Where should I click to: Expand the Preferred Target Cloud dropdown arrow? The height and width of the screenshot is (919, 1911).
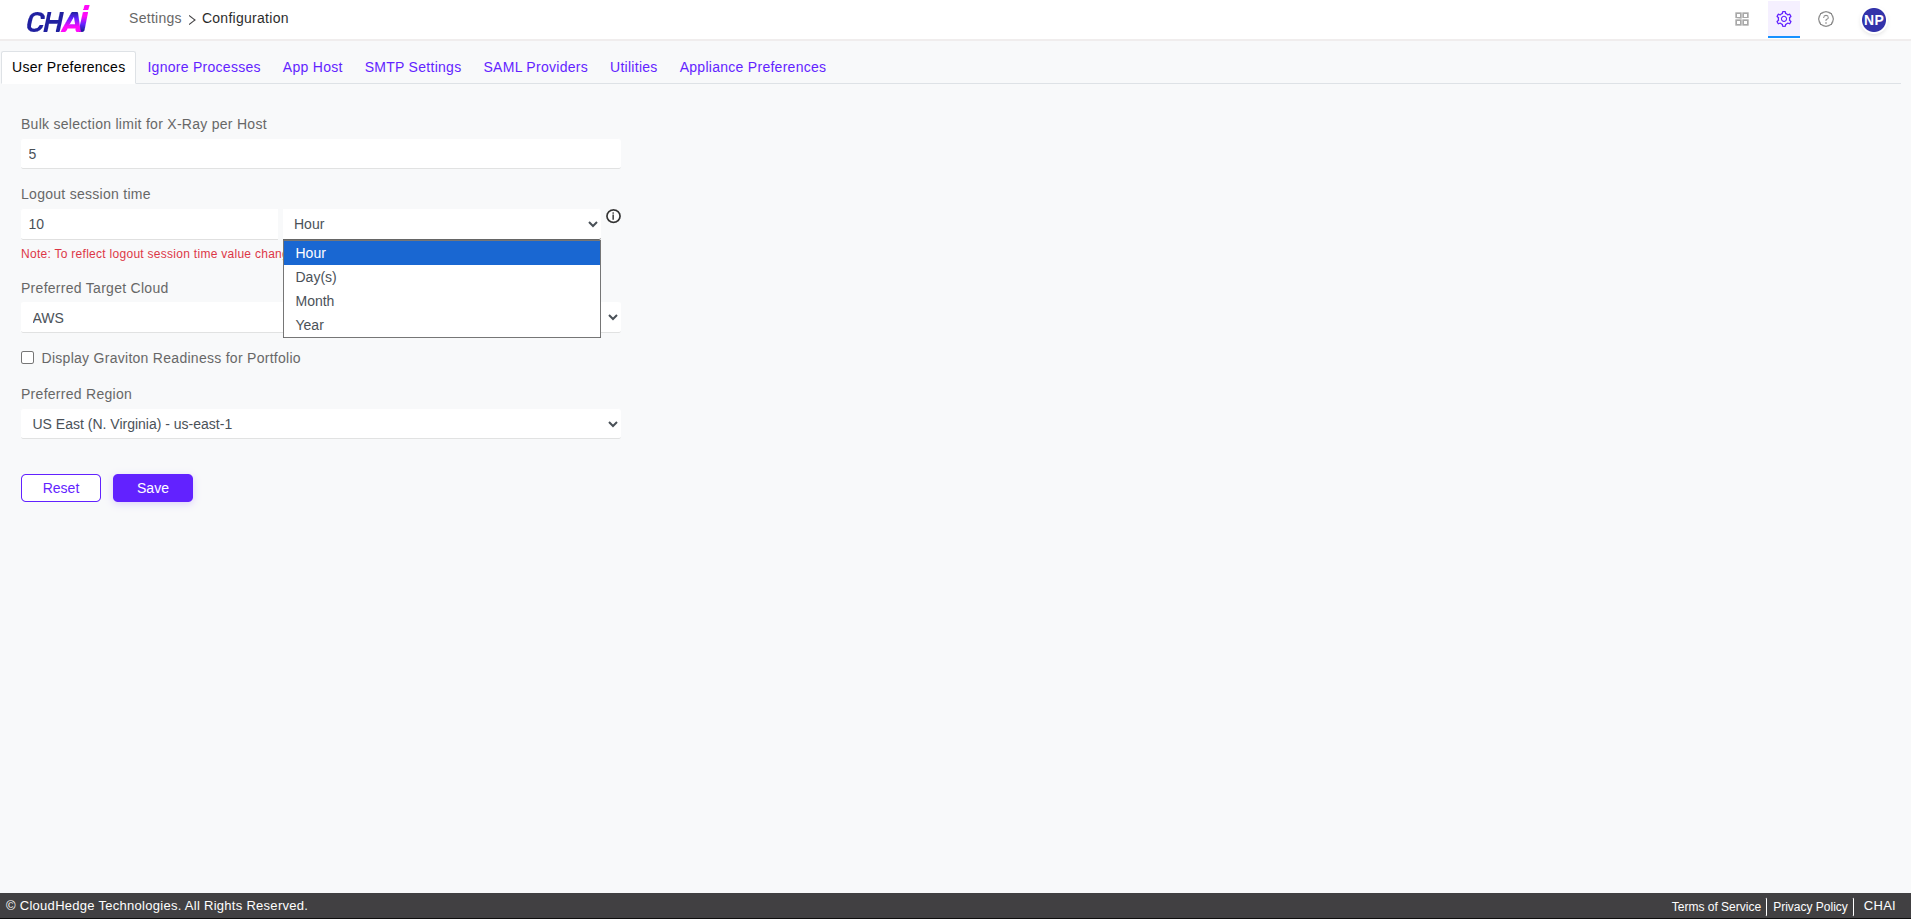pos(612,317)
